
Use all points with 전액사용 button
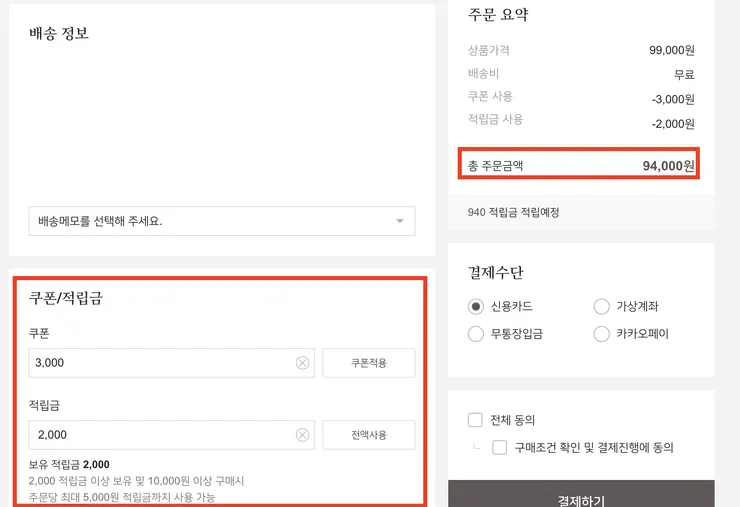click(x=369, y=435)
